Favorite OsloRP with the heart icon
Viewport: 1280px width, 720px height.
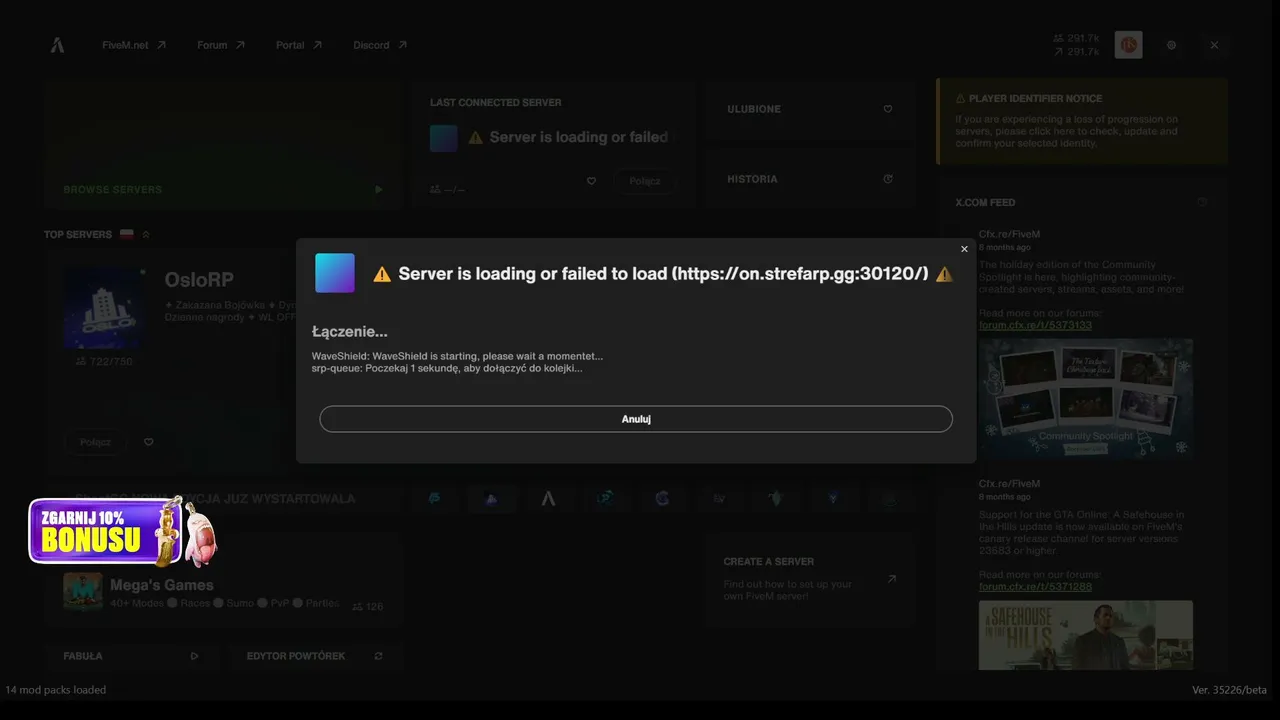click(x=148, y=442)
